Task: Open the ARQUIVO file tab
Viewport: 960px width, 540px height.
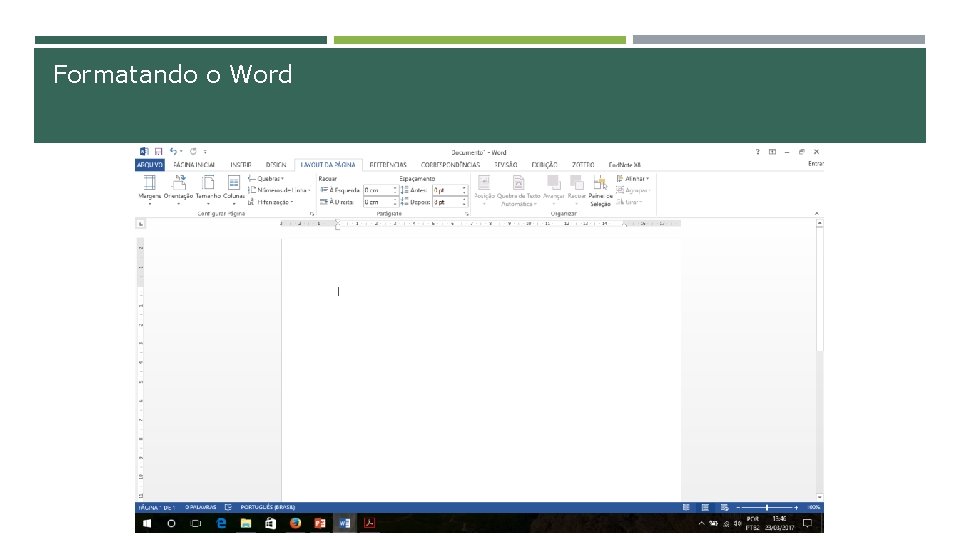Action: pos(149,165)
